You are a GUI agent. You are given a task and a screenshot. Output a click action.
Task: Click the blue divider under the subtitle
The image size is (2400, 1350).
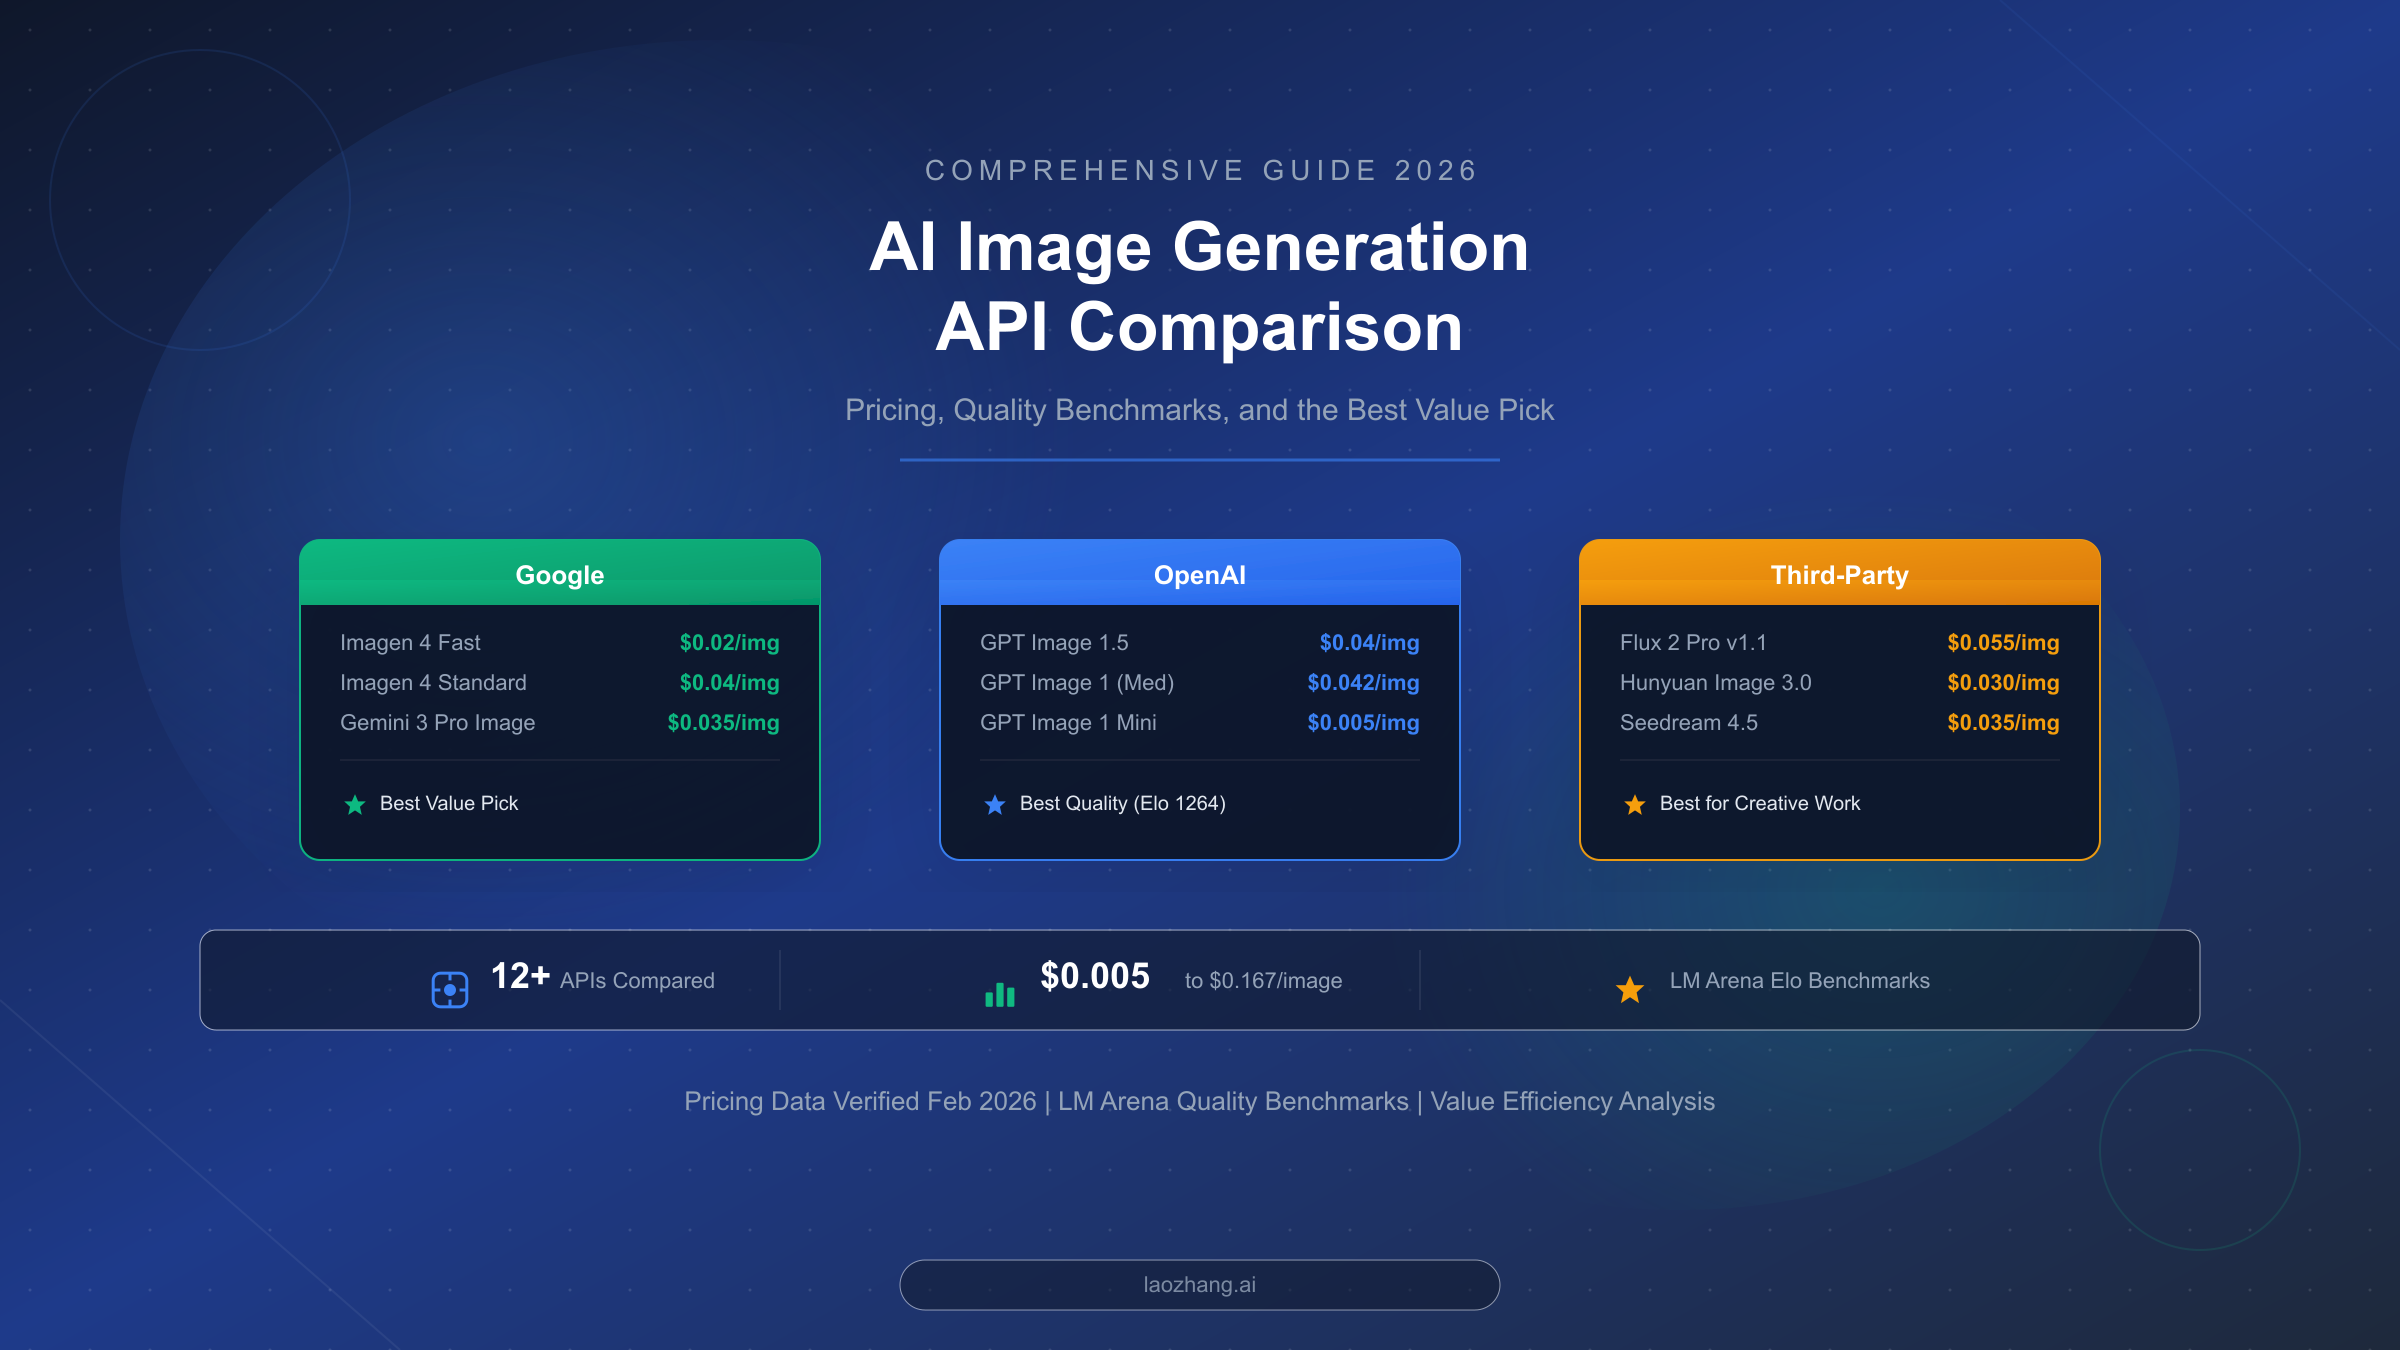coord(1199,459)
